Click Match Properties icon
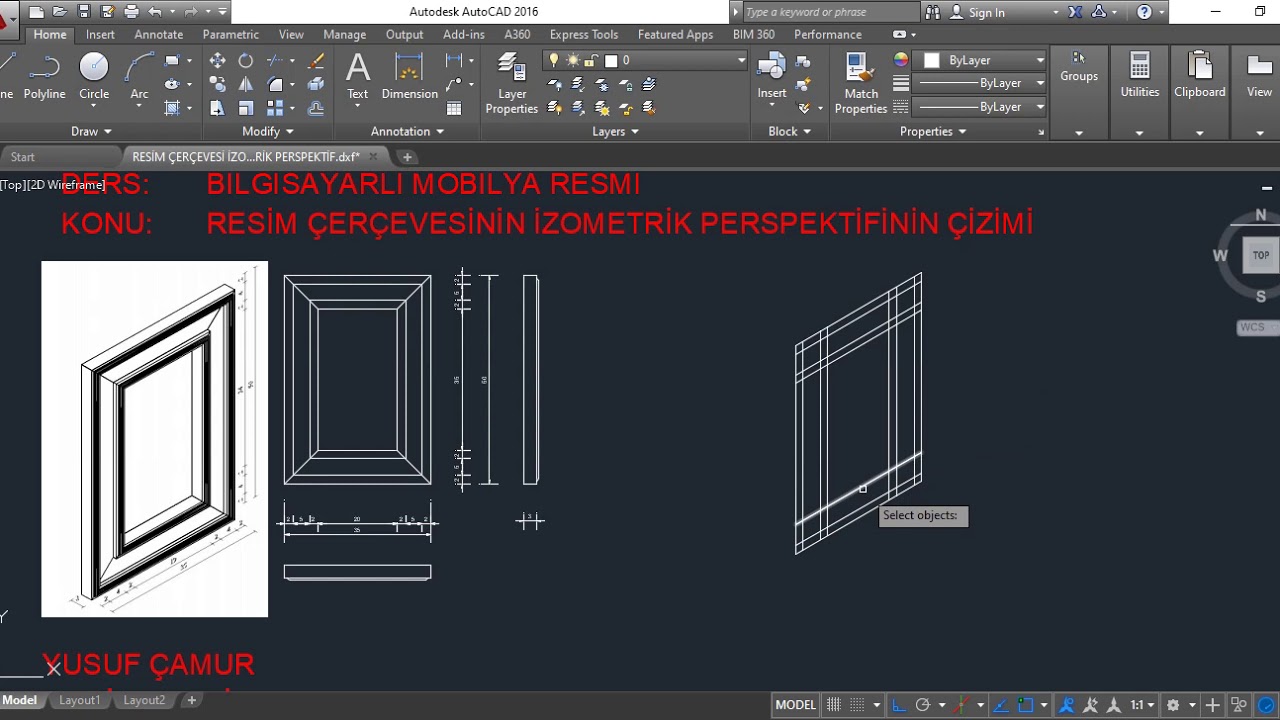 pos(861,84)
